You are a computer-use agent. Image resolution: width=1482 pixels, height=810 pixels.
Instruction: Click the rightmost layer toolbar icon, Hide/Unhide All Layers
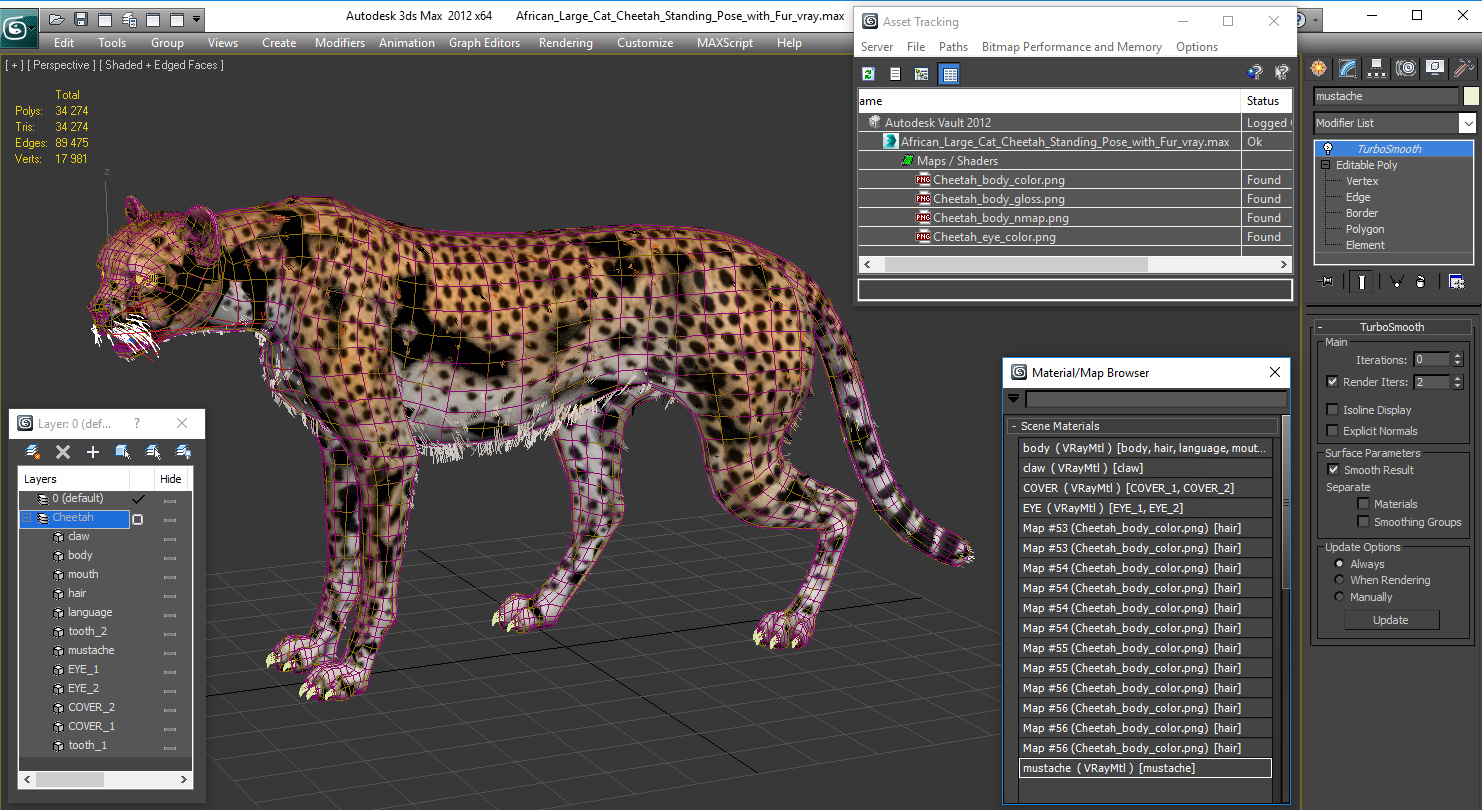(183, 452)
